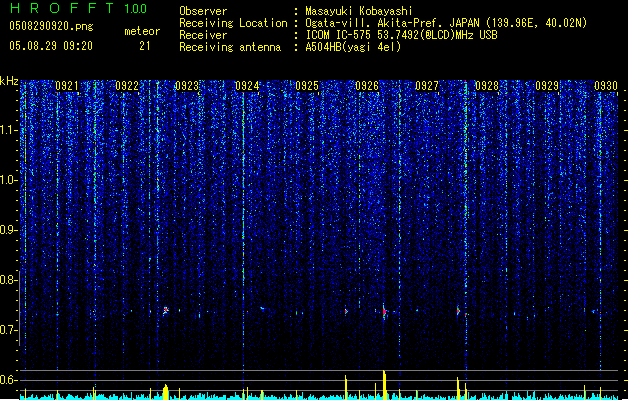Click the 0.6 kHz axis tick label

click(8, 380)
